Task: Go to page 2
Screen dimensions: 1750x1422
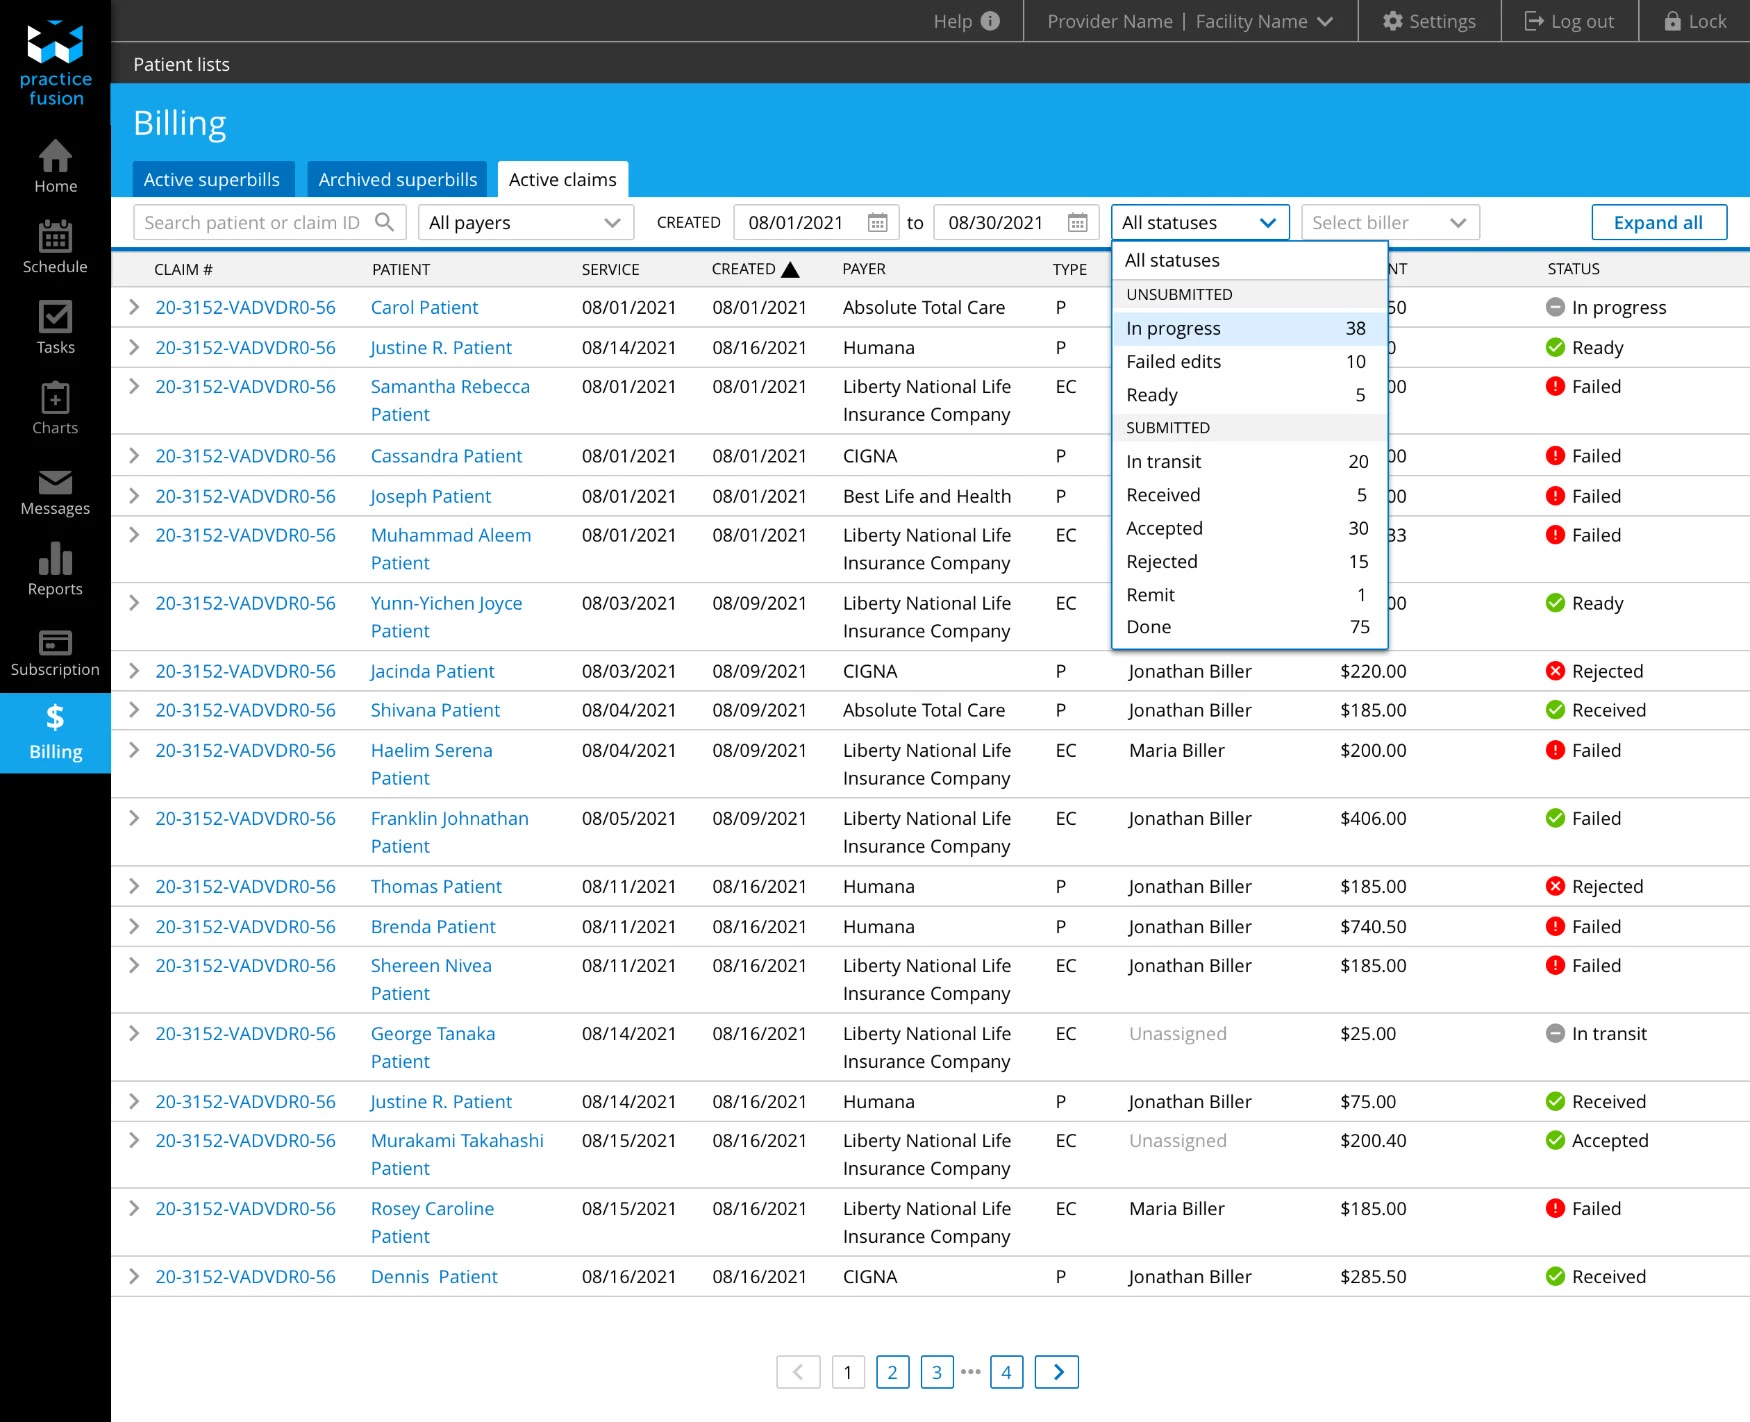Action: (892, 1372)
